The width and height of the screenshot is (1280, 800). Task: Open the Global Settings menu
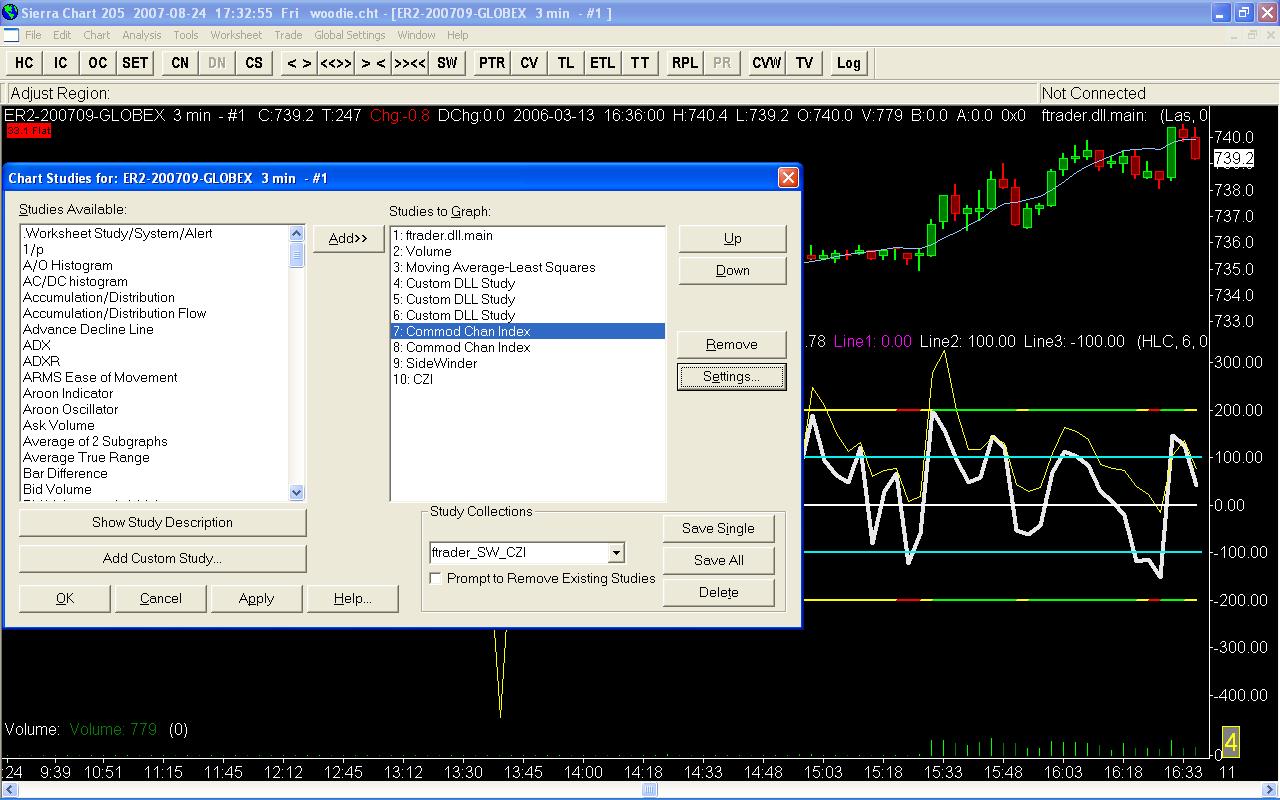click(349, 35)
